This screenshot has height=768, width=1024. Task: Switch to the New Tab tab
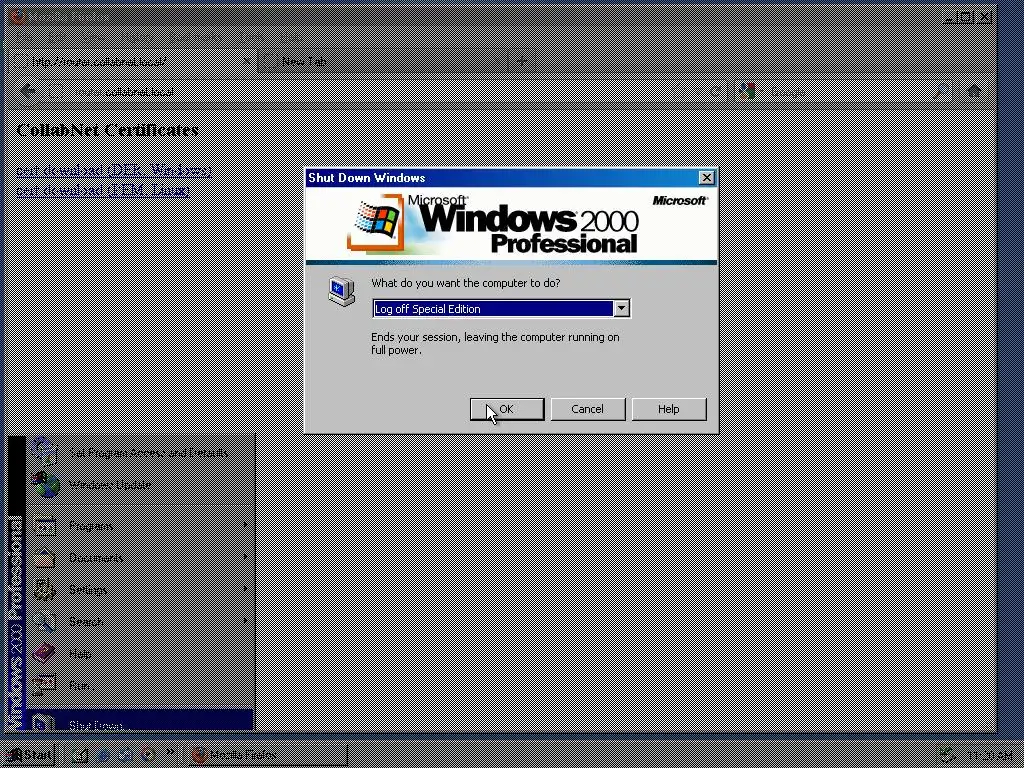[383, 61]
